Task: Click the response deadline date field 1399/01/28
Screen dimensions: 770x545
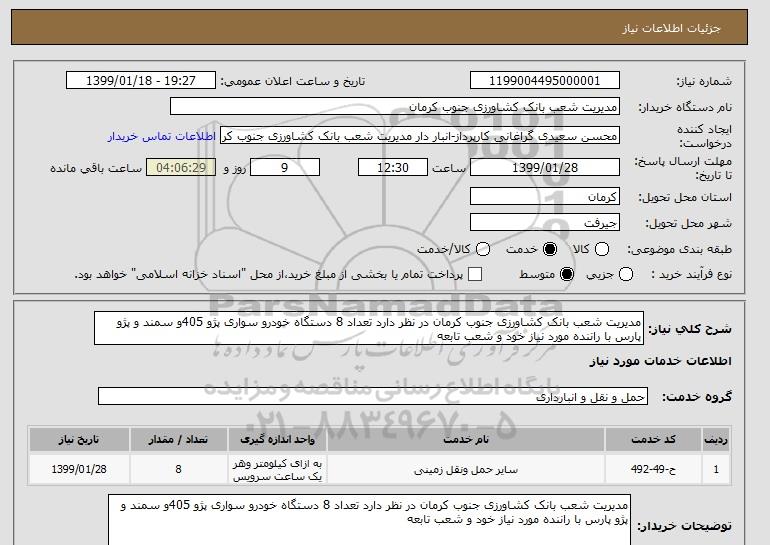Action: tap(545, 167)
